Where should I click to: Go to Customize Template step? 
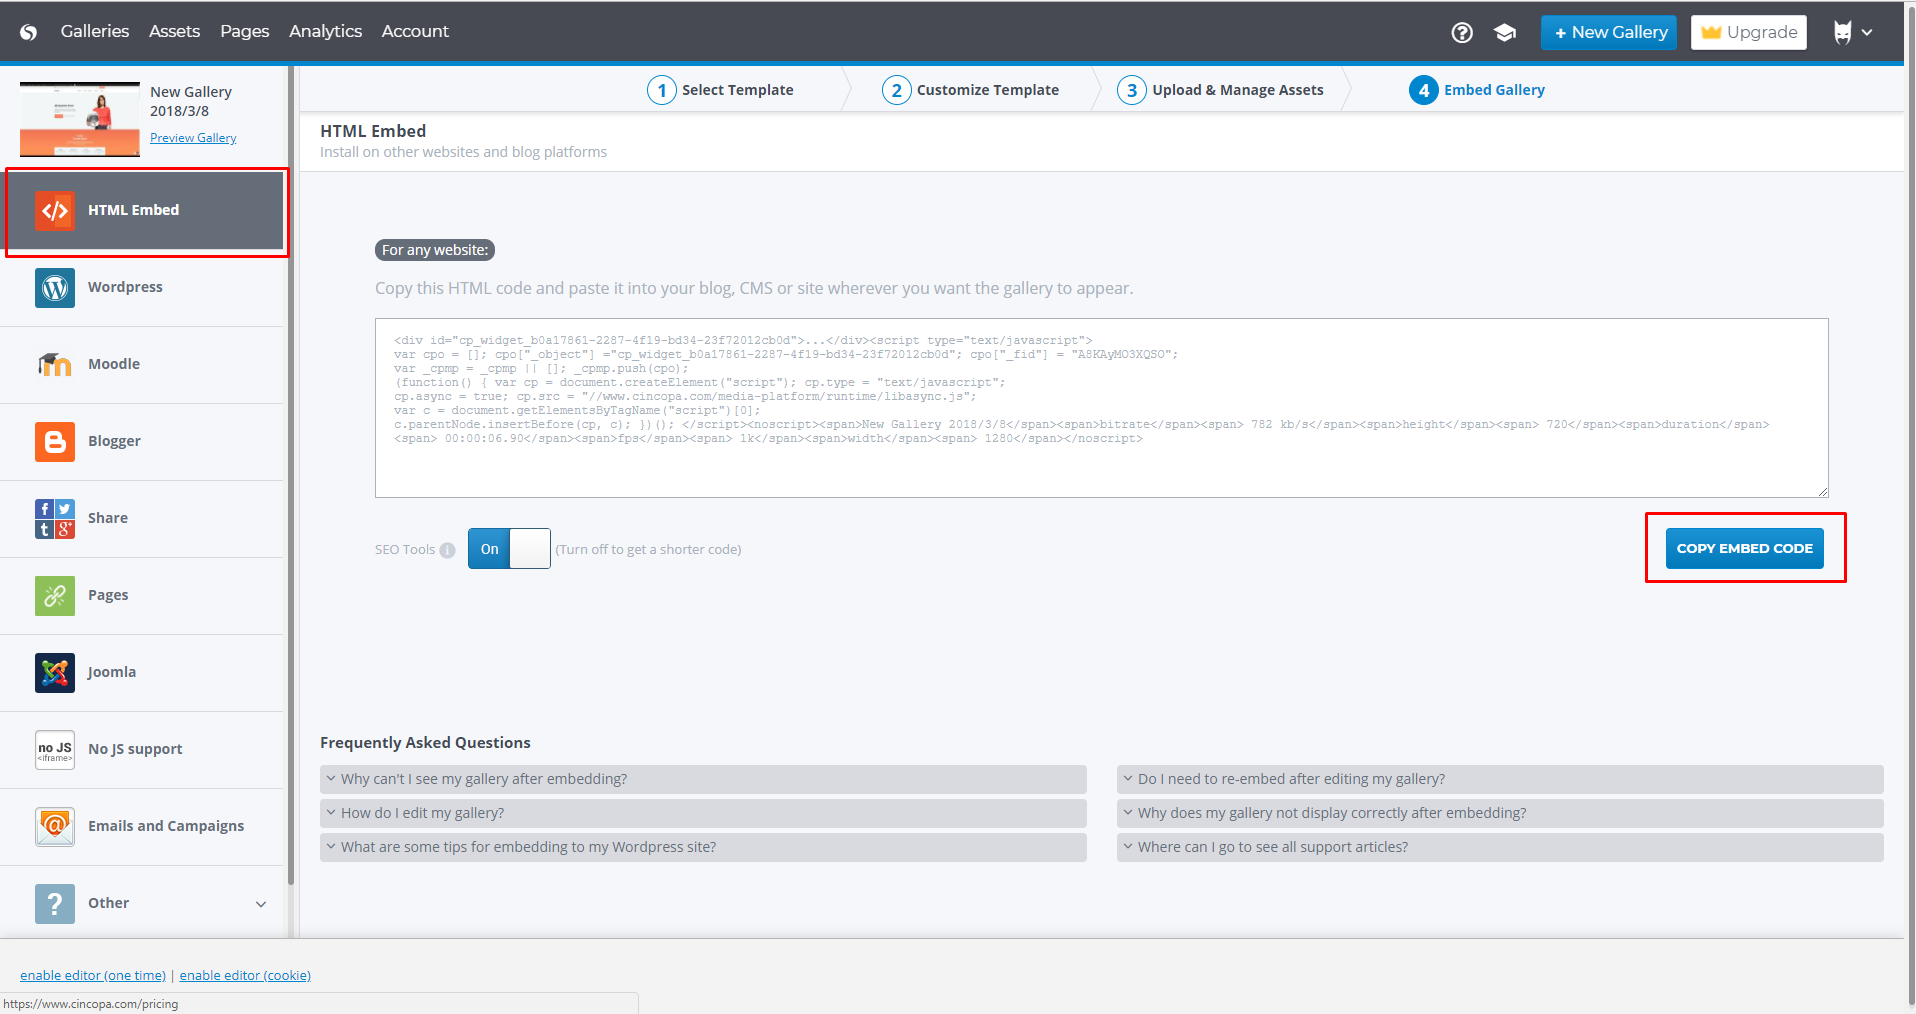tap(971, 90)
